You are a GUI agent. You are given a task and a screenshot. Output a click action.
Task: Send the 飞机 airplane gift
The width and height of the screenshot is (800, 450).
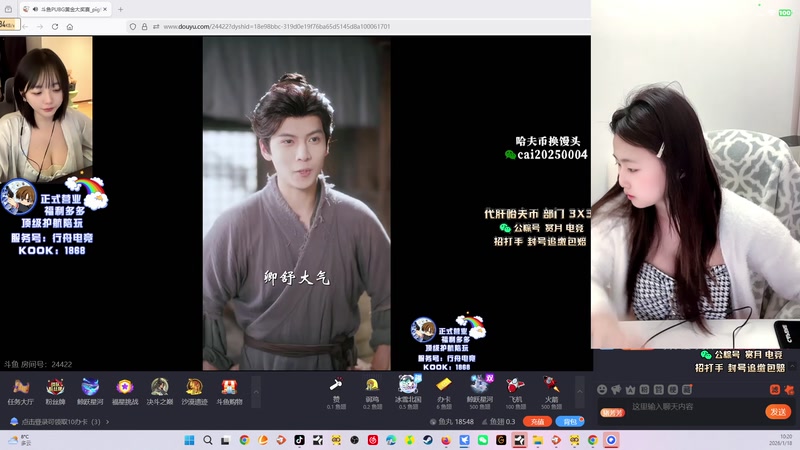pos(515,393)
